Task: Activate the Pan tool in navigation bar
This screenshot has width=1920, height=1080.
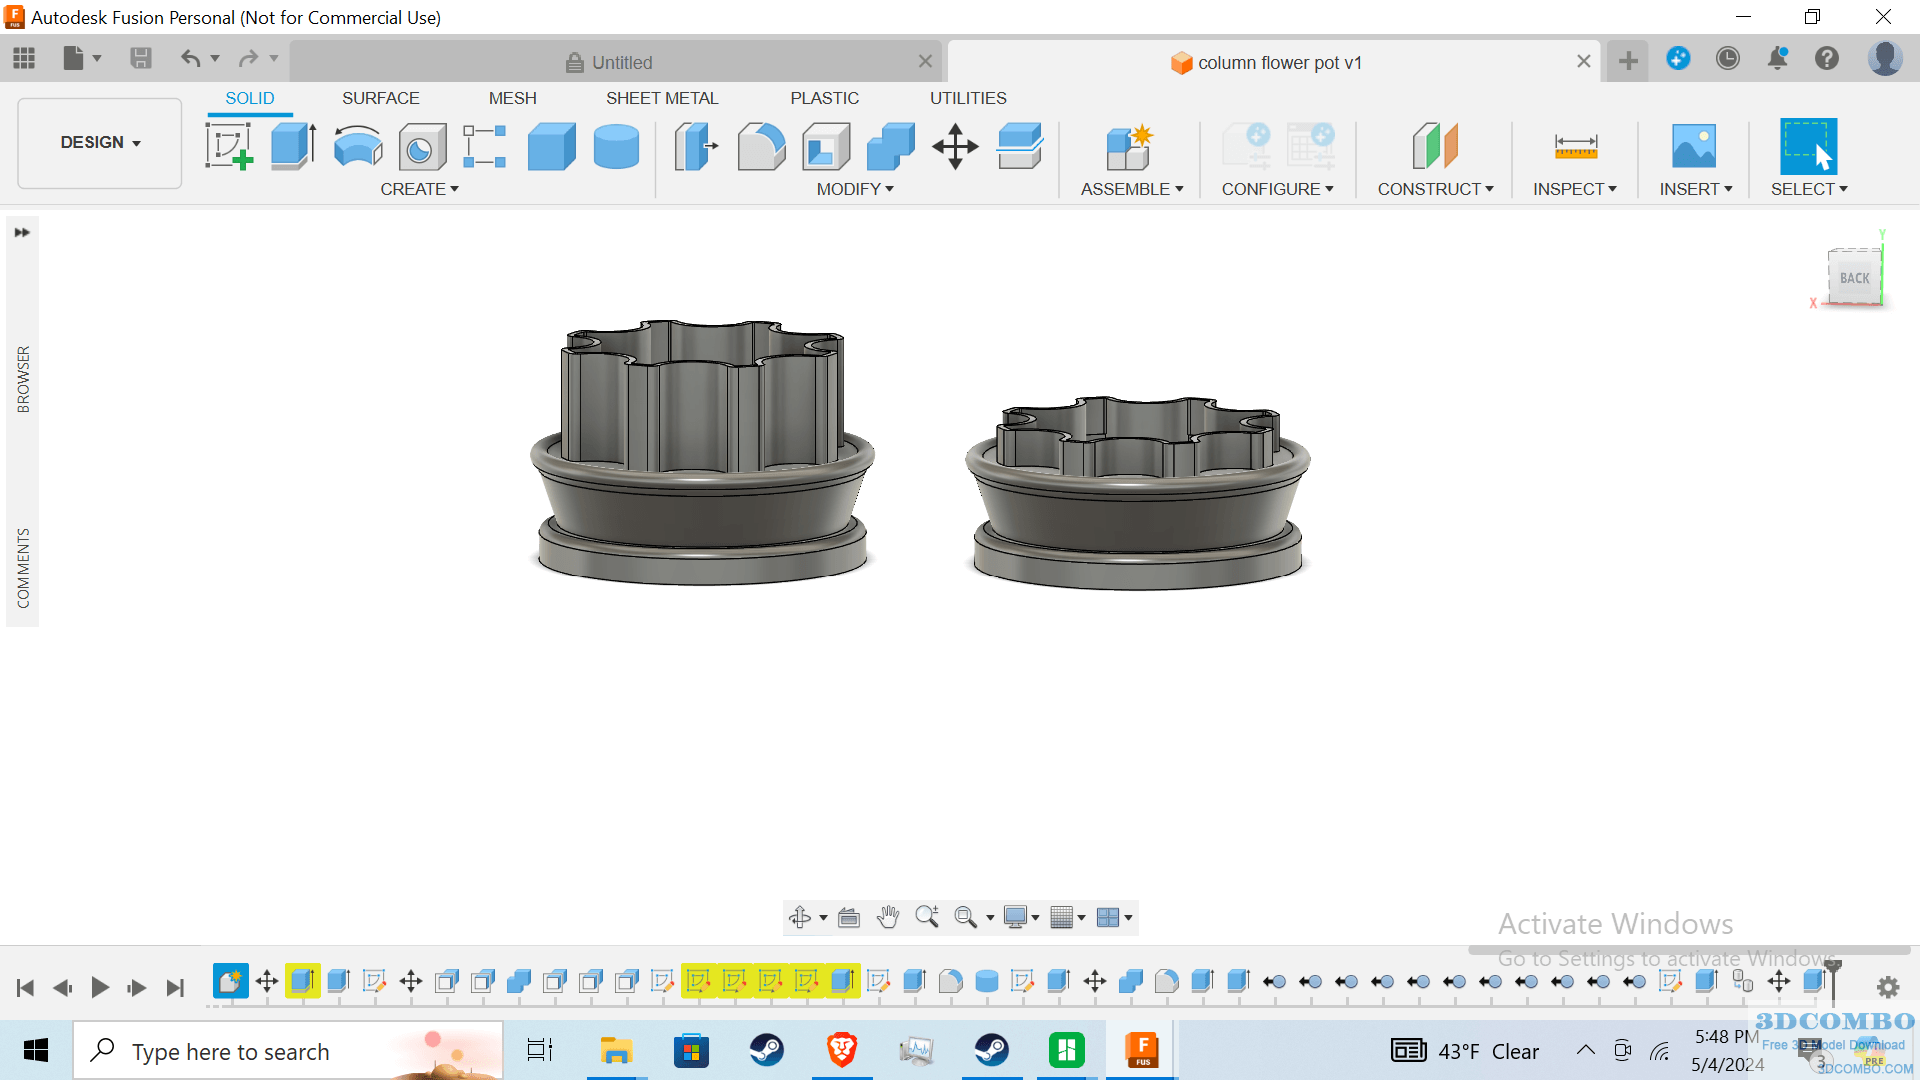Action: (888, 916)
